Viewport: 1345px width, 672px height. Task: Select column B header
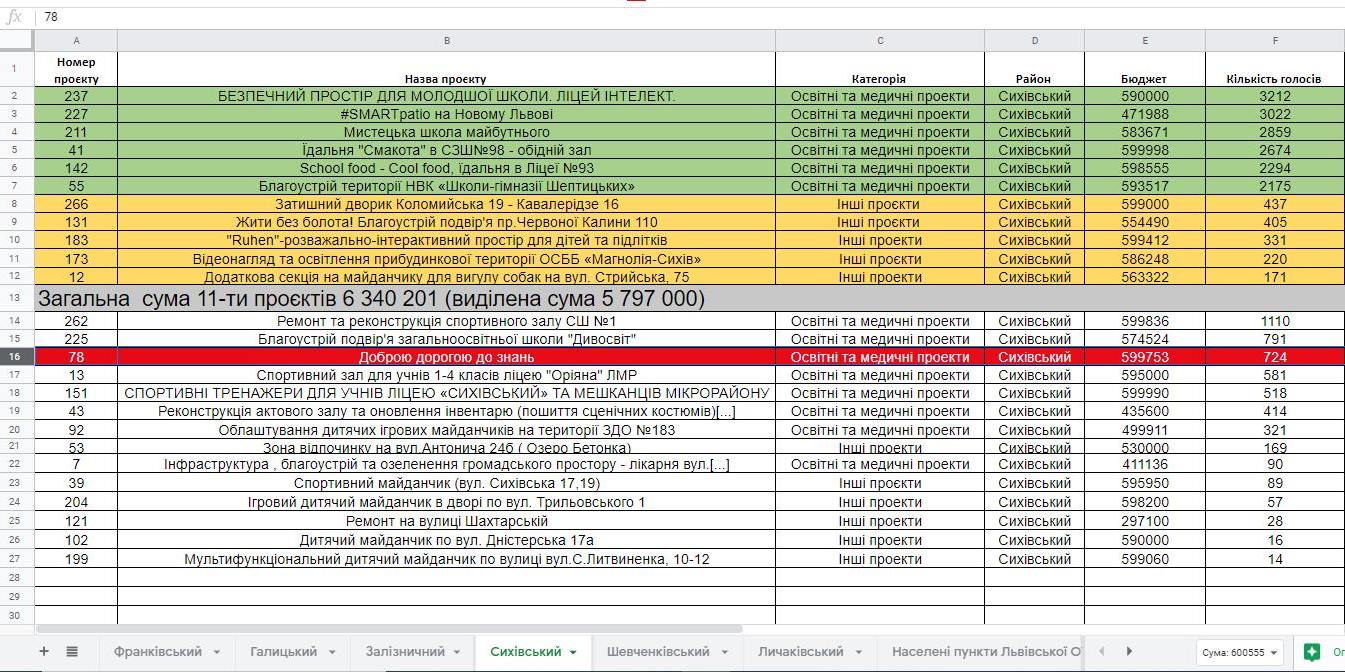pyautogui.click(x=446, y=41)
